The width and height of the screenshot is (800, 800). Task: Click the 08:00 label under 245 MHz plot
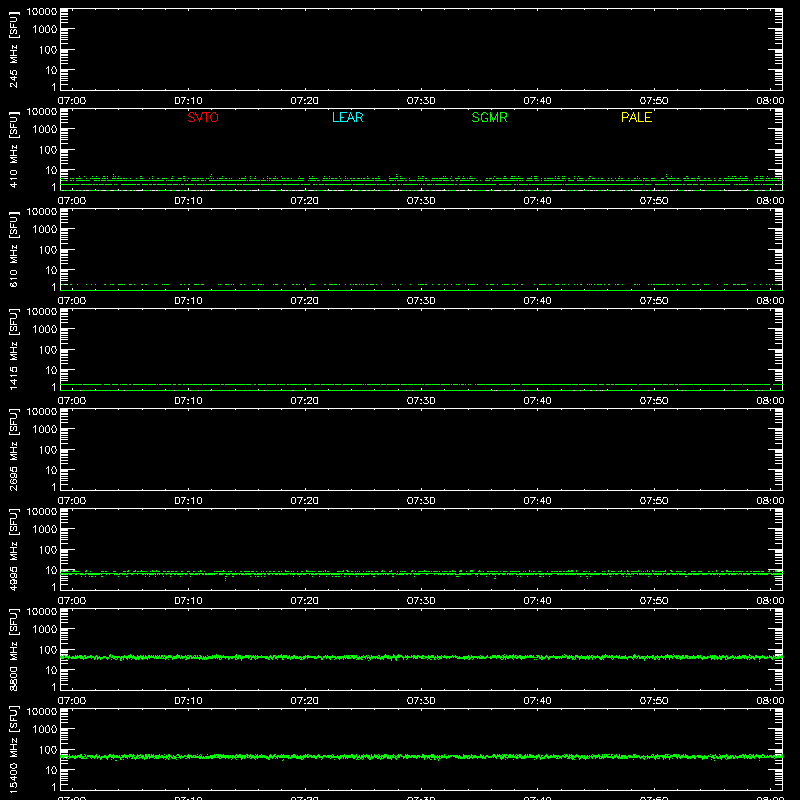(x=770, y=101)
